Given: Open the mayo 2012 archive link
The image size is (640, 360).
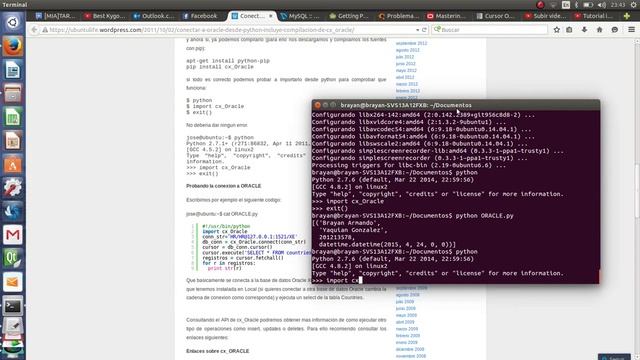Looking at the screenshot, I should pos(406,71).
